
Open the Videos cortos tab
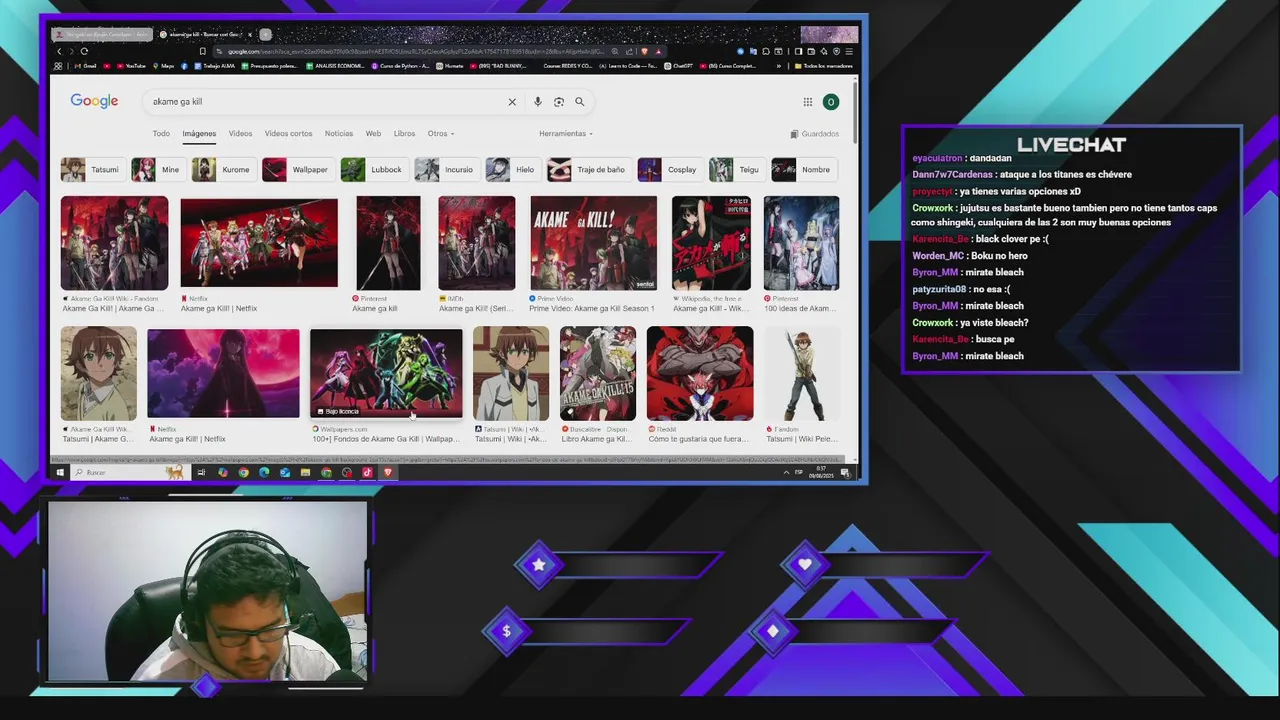(288, 134)
